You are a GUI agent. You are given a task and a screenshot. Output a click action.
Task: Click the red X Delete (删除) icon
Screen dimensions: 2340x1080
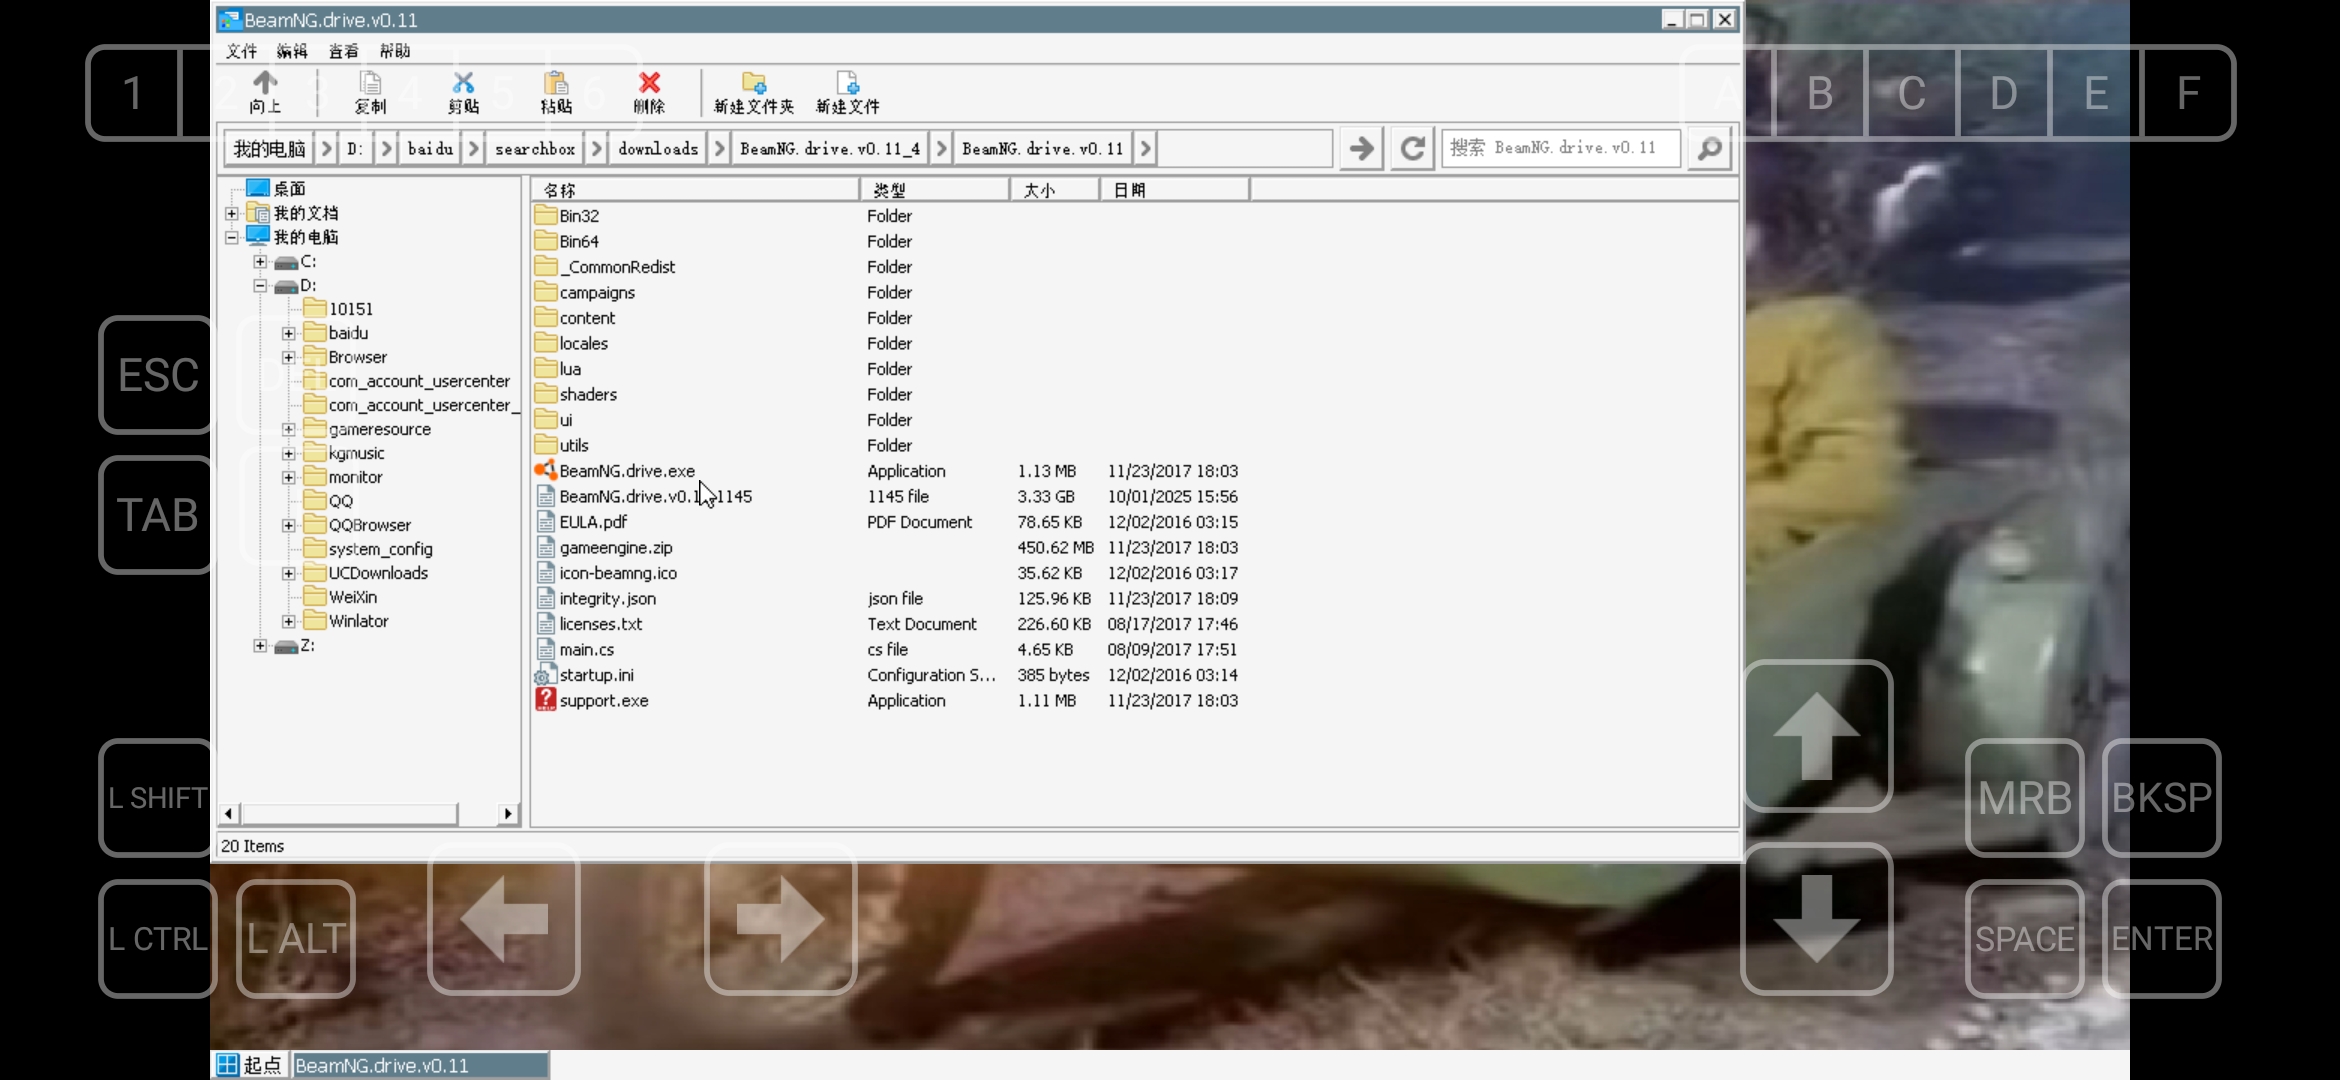coord(649,84)
